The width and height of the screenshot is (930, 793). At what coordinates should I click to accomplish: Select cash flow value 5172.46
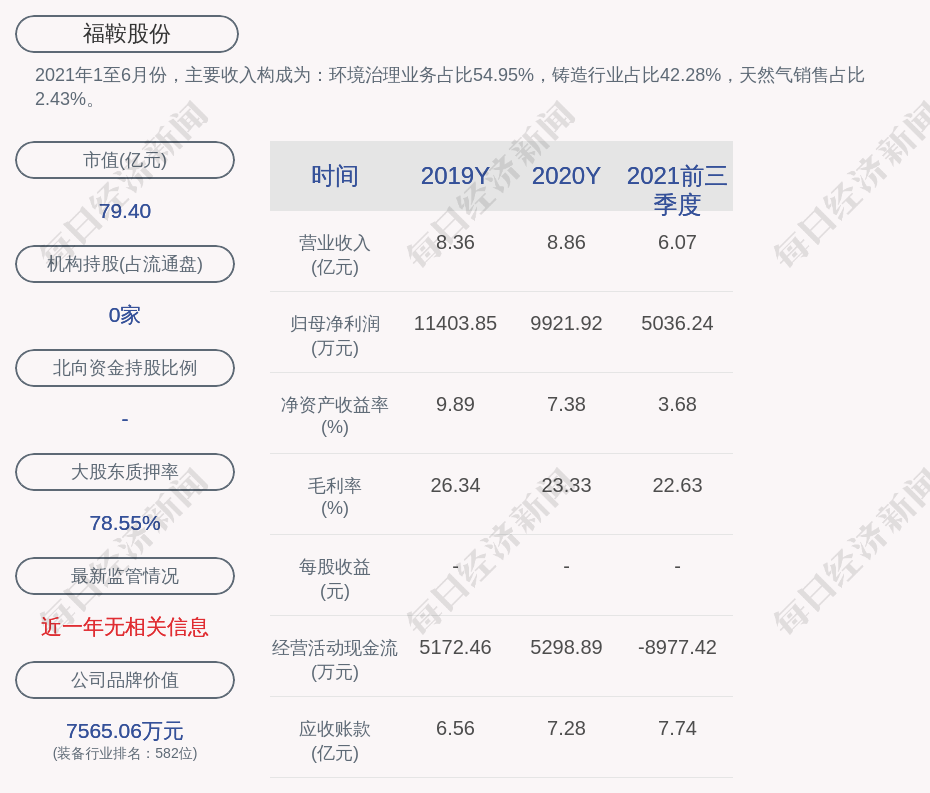tap(455, 647)
